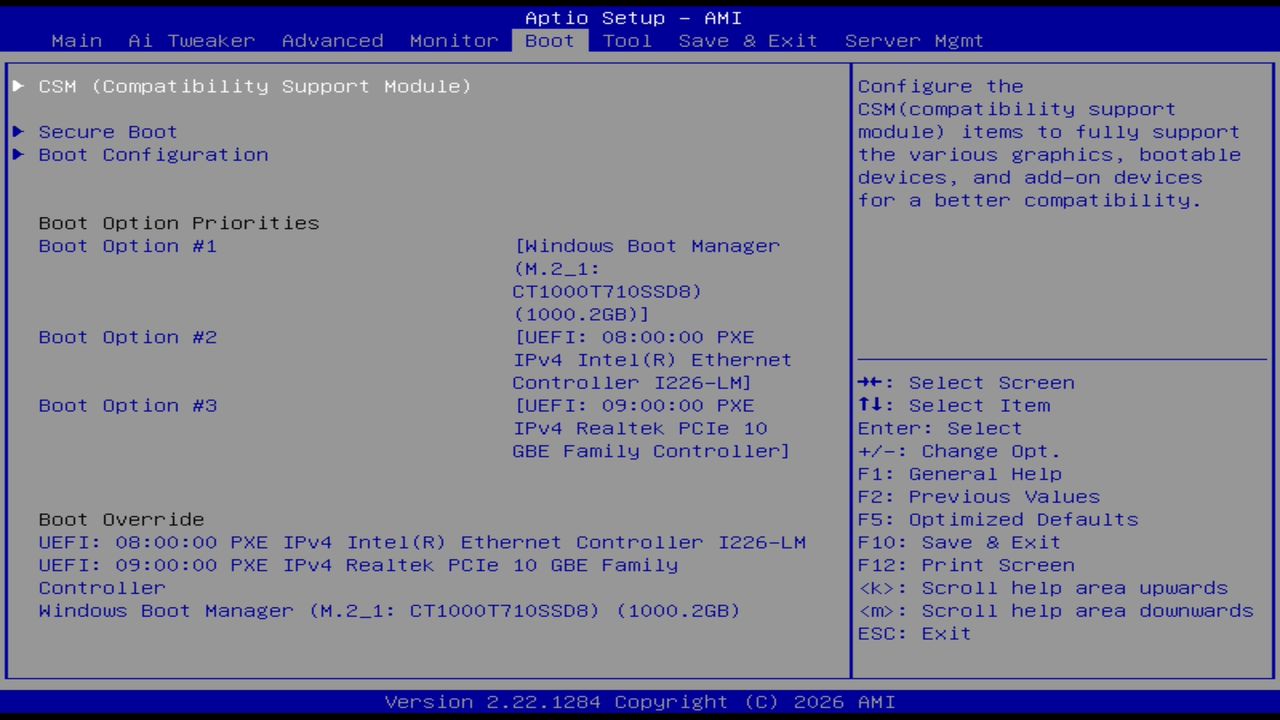
Task: Change Boot Option #3 Realtek PXE value
Action: pos(652,428)
